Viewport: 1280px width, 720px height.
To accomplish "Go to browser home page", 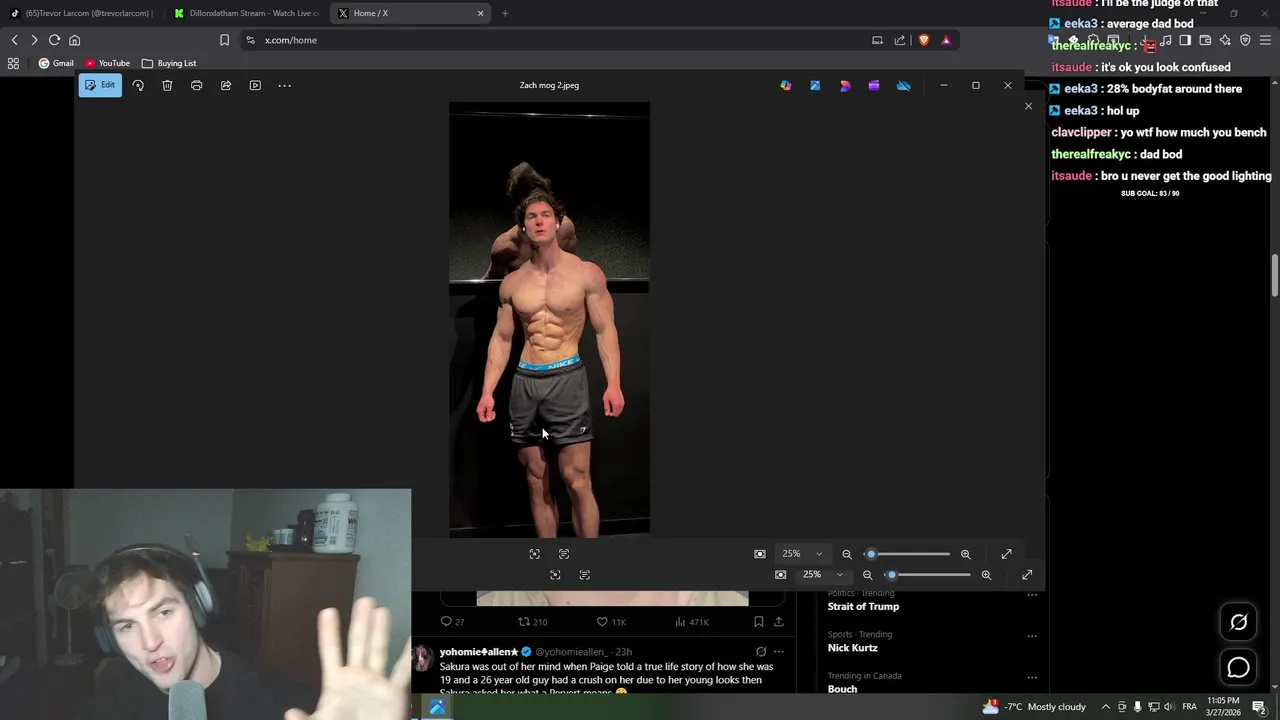I will (74, 40).
